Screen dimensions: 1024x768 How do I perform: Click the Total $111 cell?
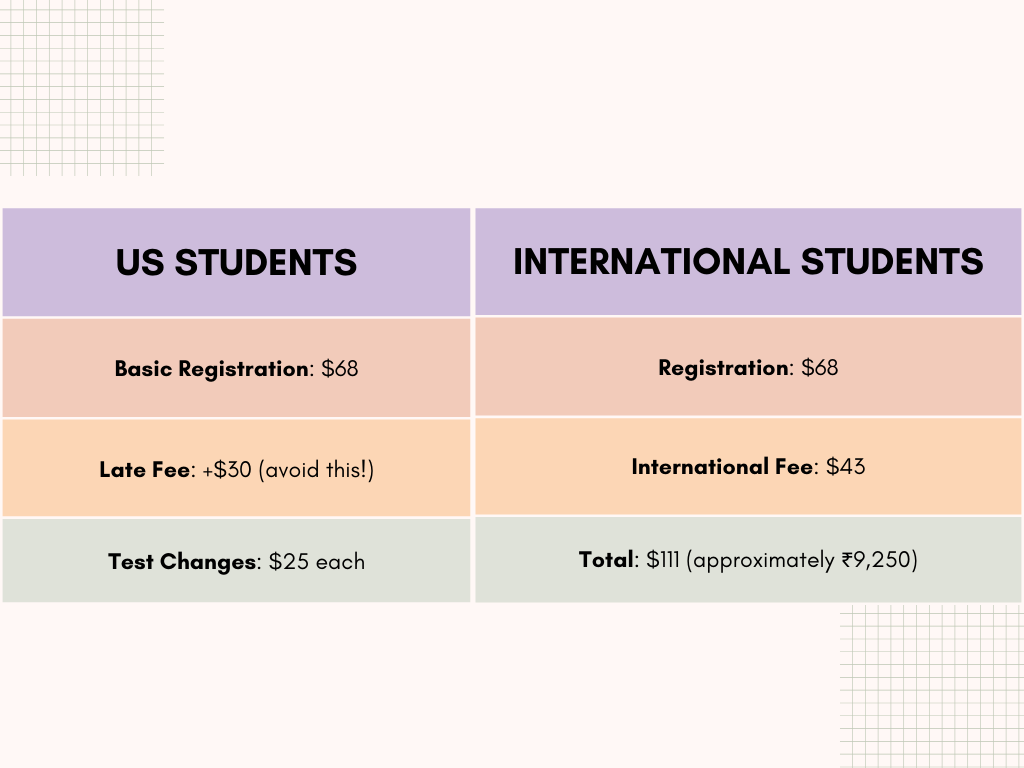(x=748, y=560)
